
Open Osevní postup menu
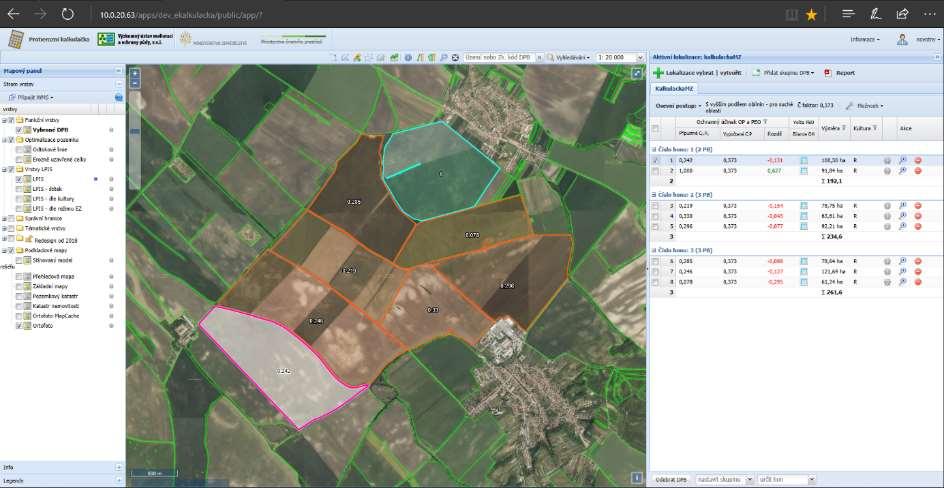point(679,106)
